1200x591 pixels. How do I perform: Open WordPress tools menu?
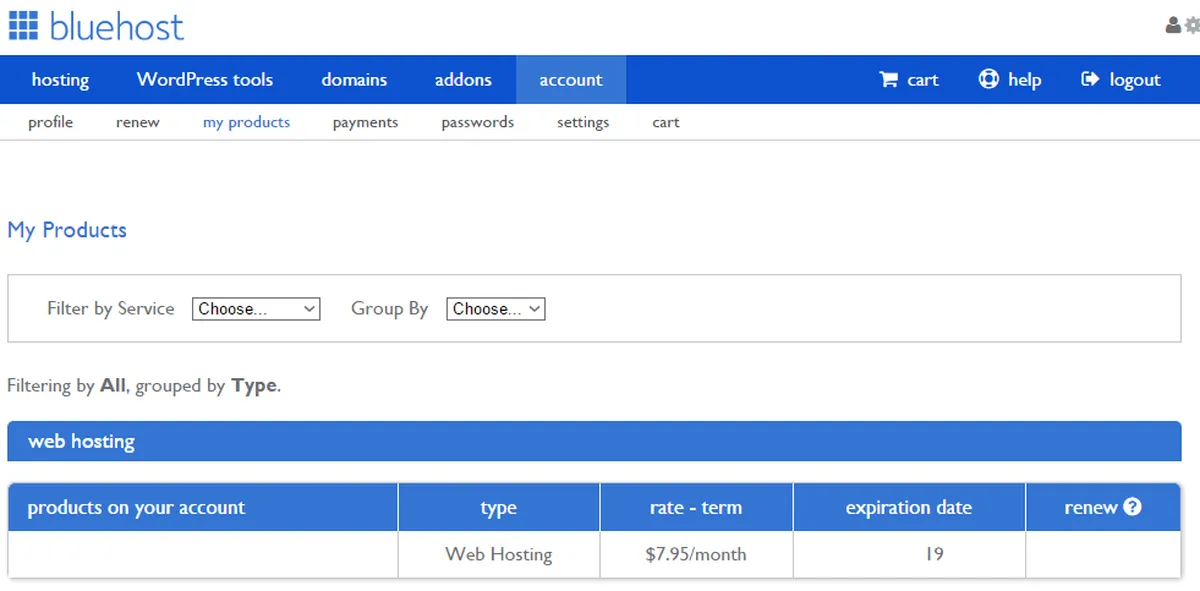tap(205, 80)
